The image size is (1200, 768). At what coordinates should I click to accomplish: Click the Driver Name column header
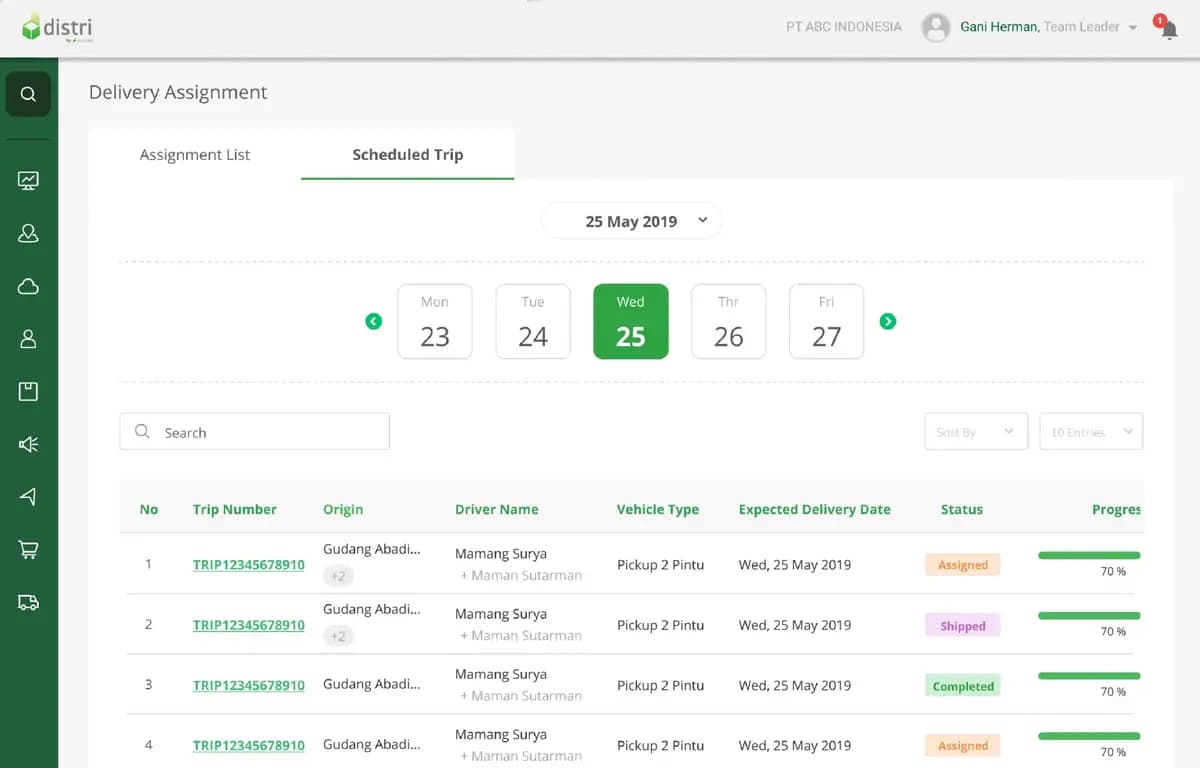[497, 509]
